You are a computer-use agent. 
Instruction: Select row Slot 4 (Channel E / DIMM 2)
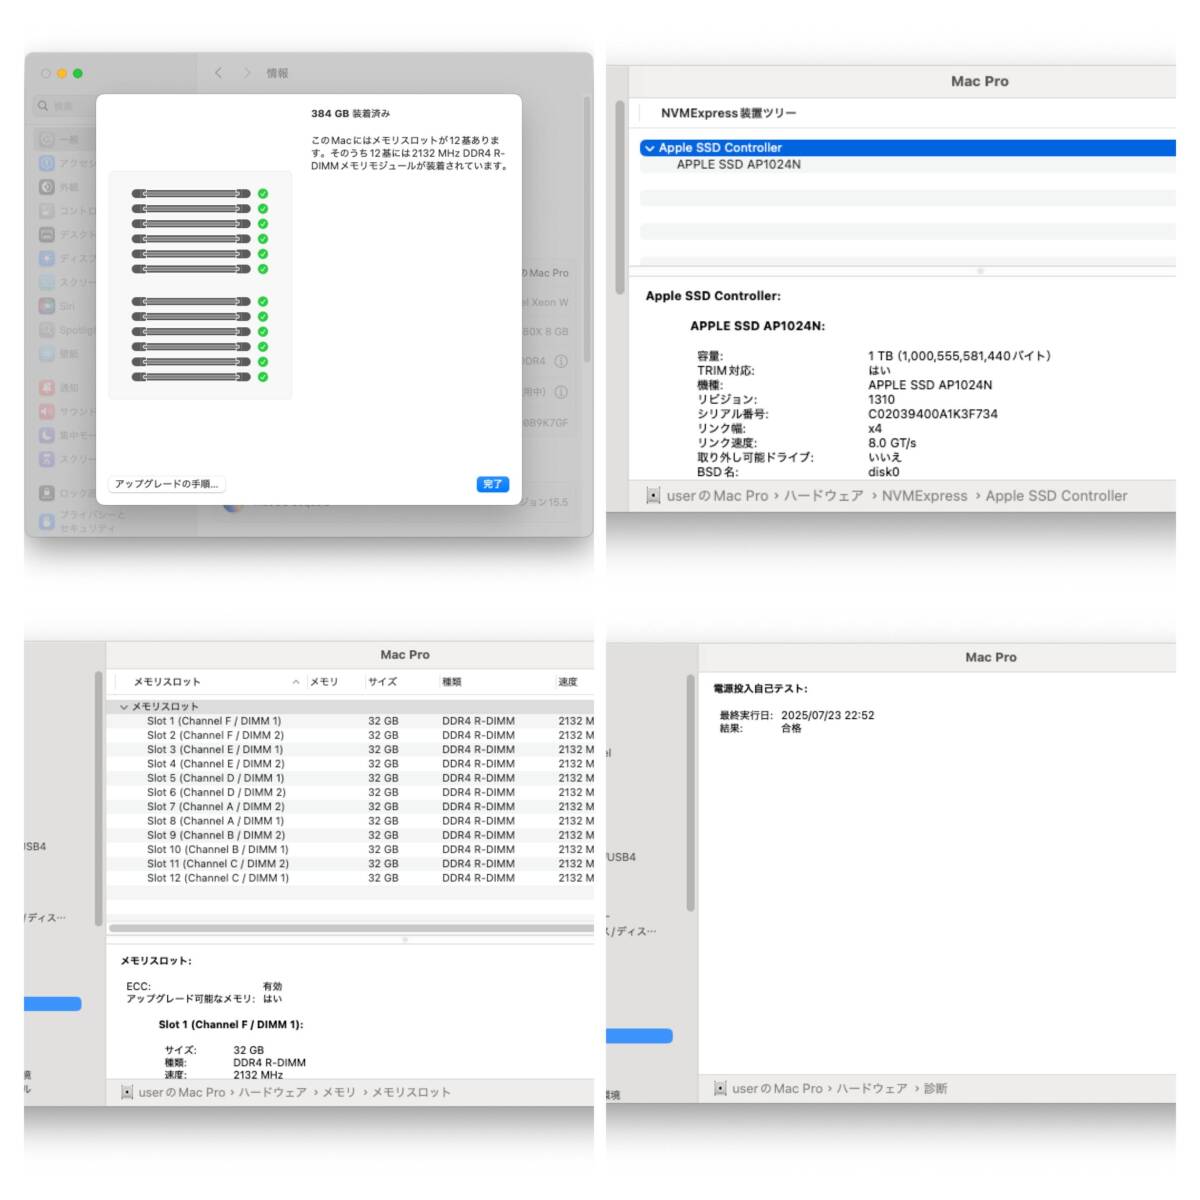[350, 764]
